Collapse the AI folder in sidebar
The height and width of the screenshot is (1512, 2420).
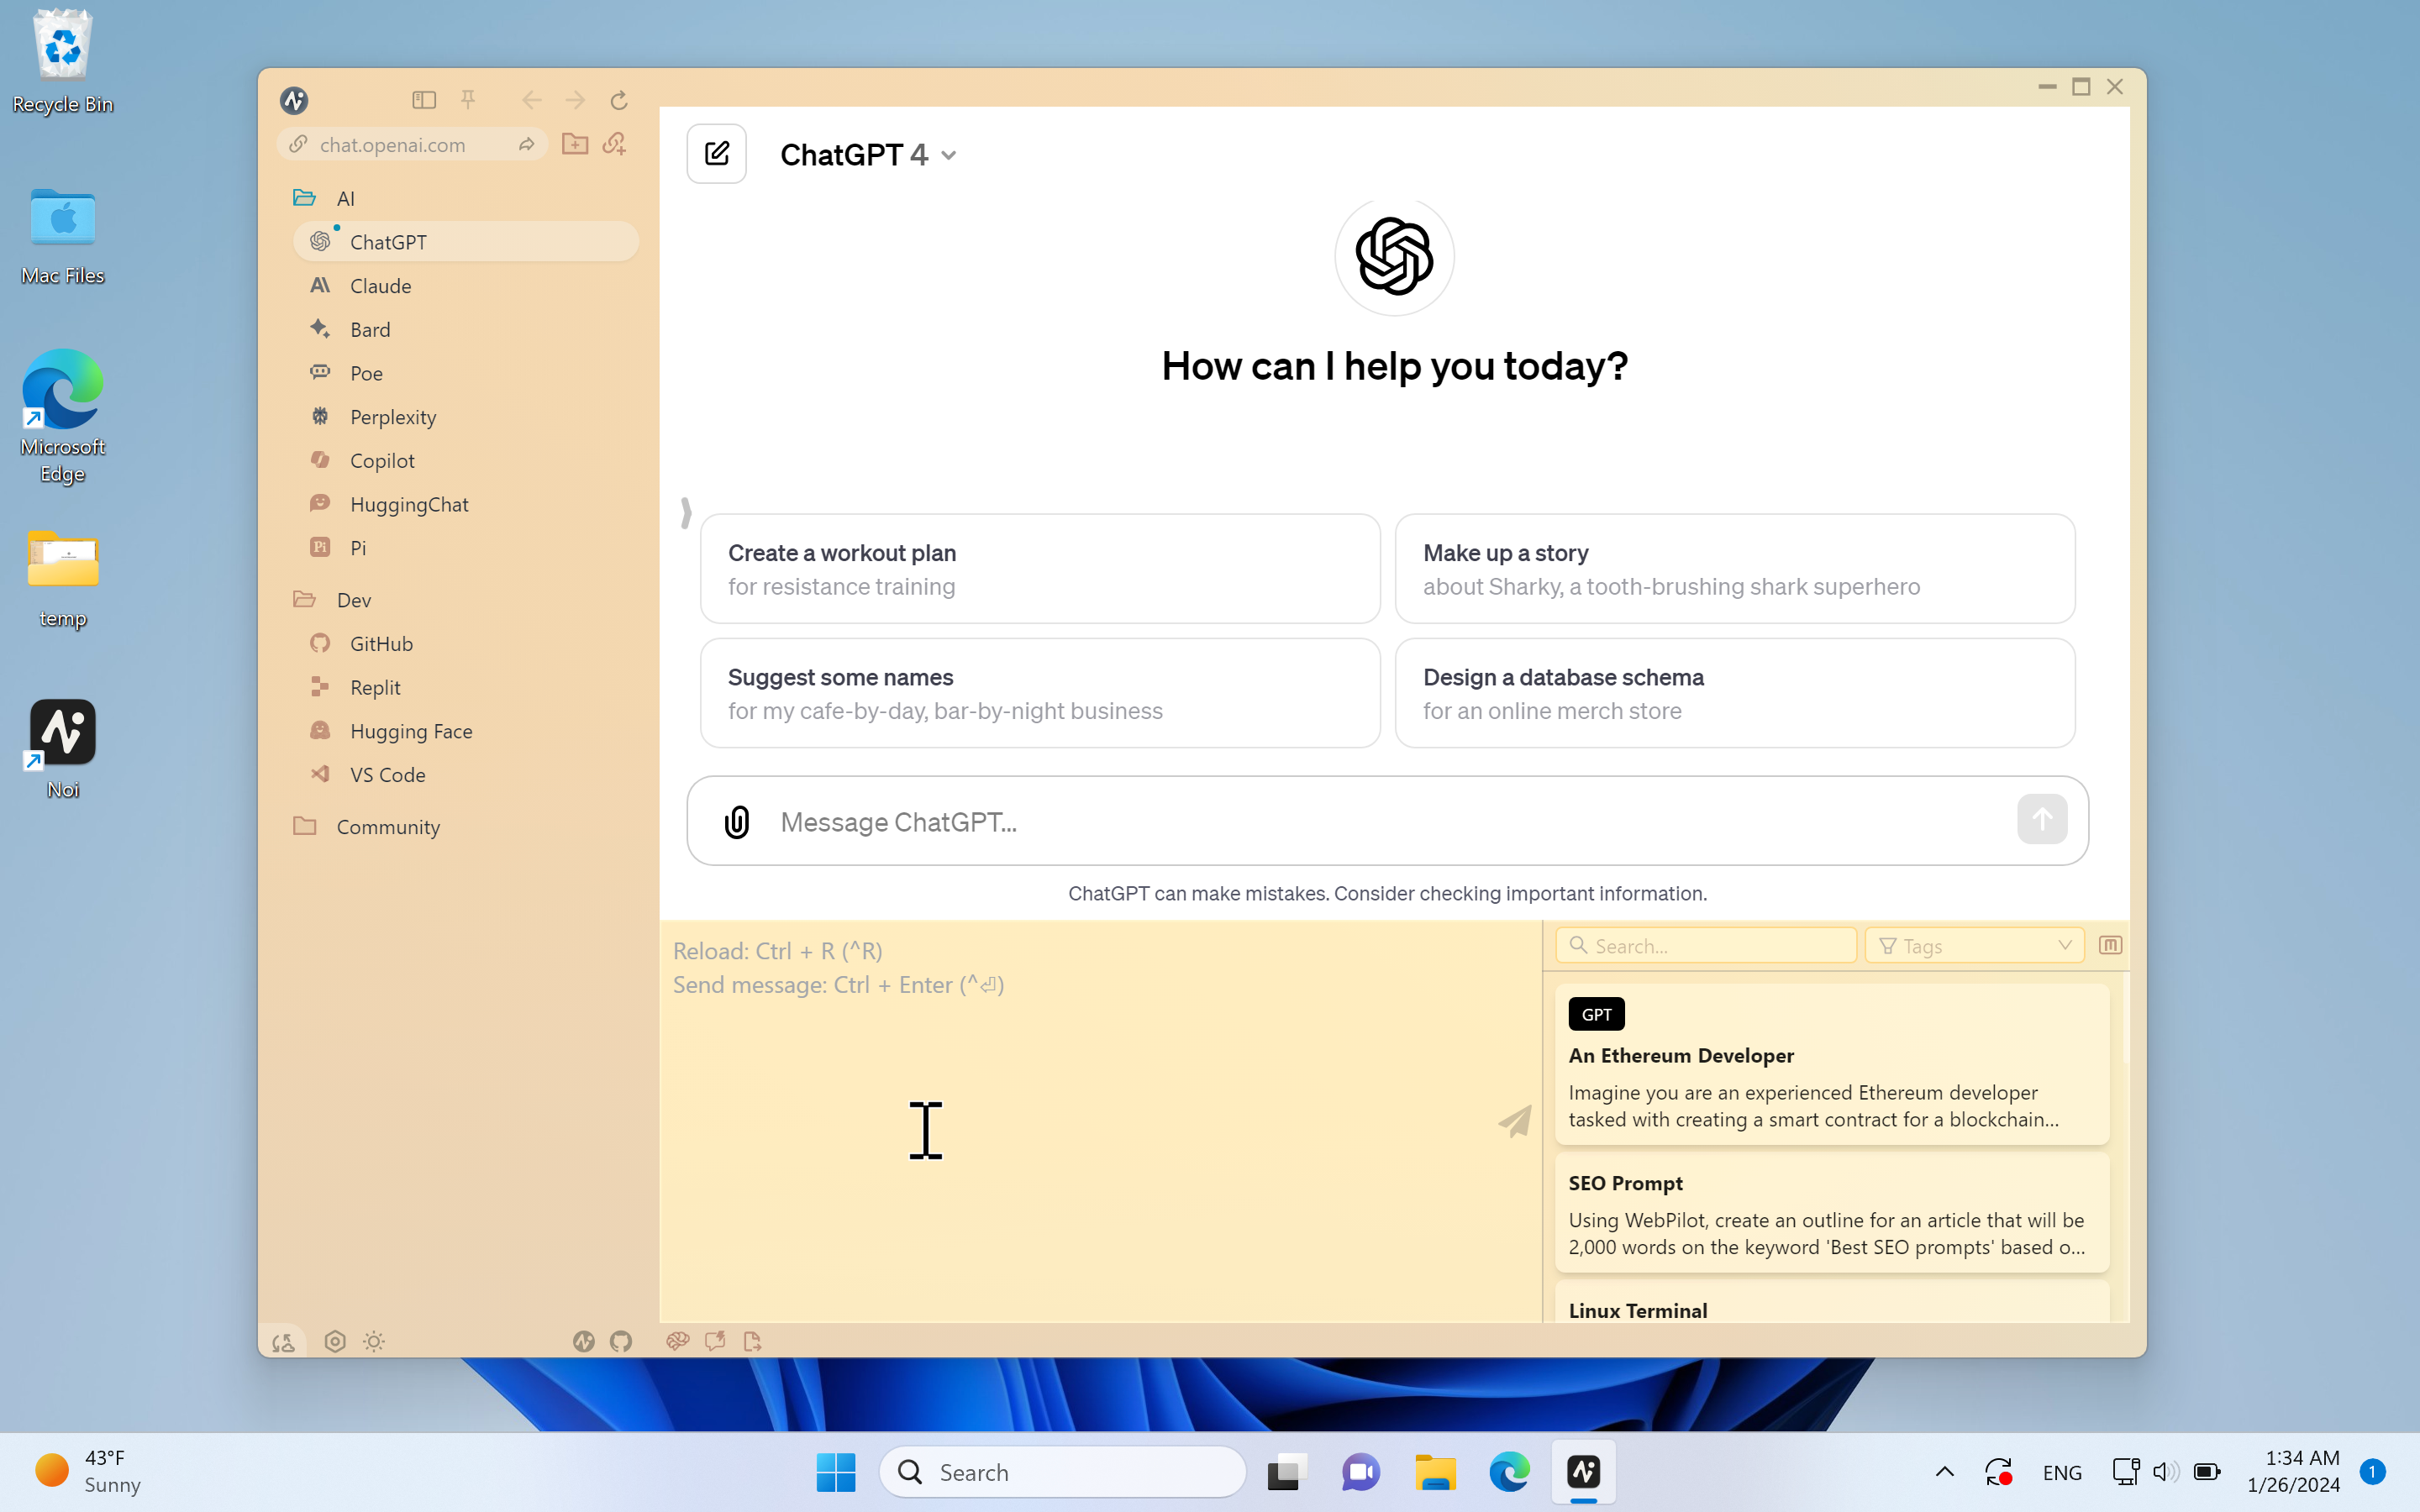pyautogui.click(x=305, y=198)
